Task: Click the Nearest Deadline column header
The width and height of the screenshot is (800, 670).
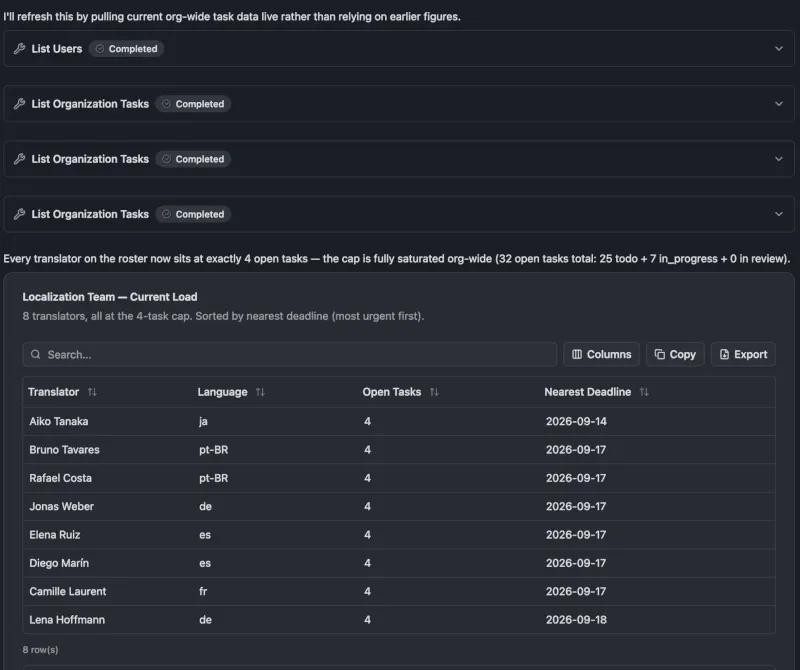Action: 588,392
